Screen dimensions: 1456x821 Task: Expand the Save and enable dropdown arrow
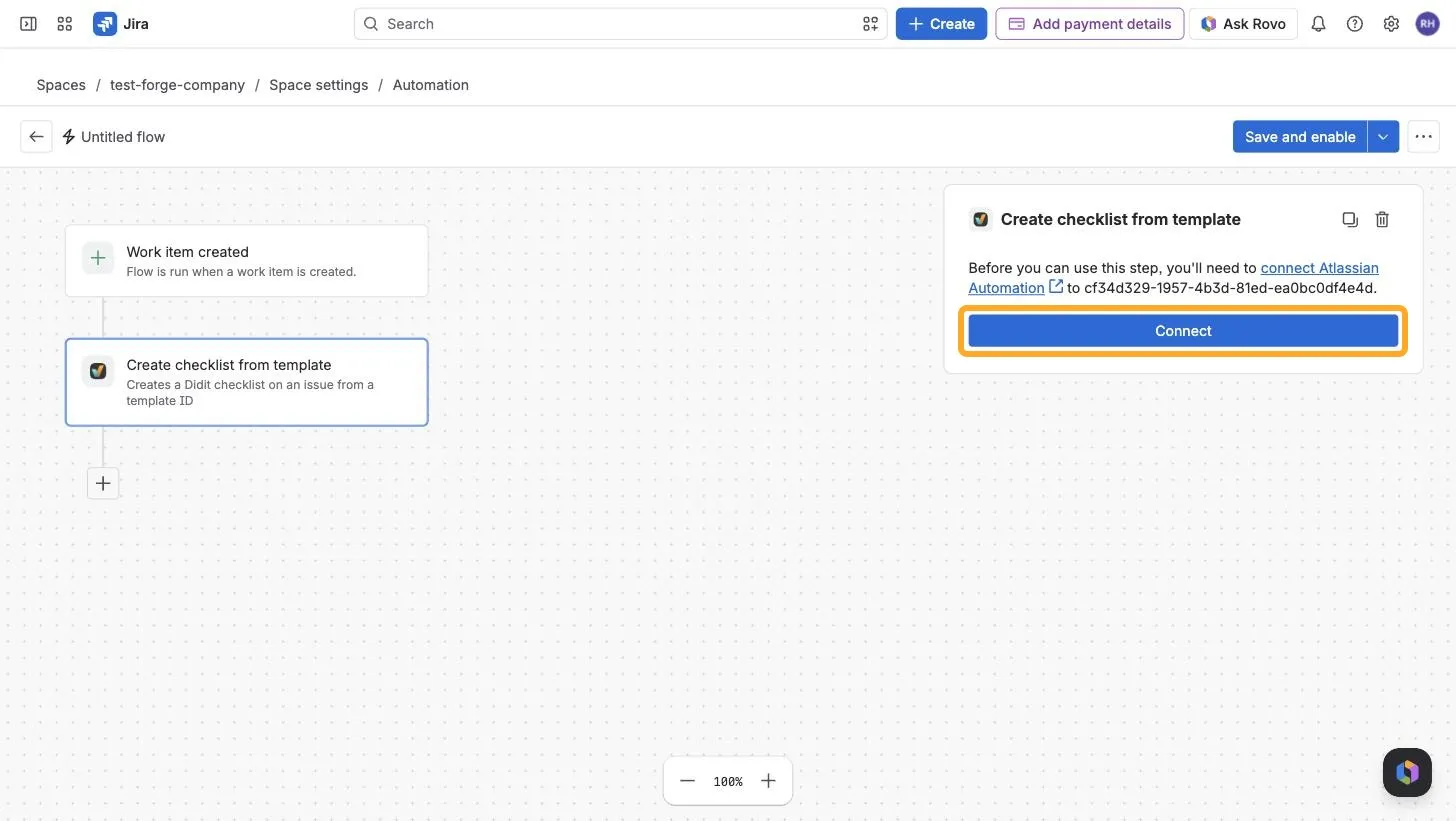(1383, 137)
